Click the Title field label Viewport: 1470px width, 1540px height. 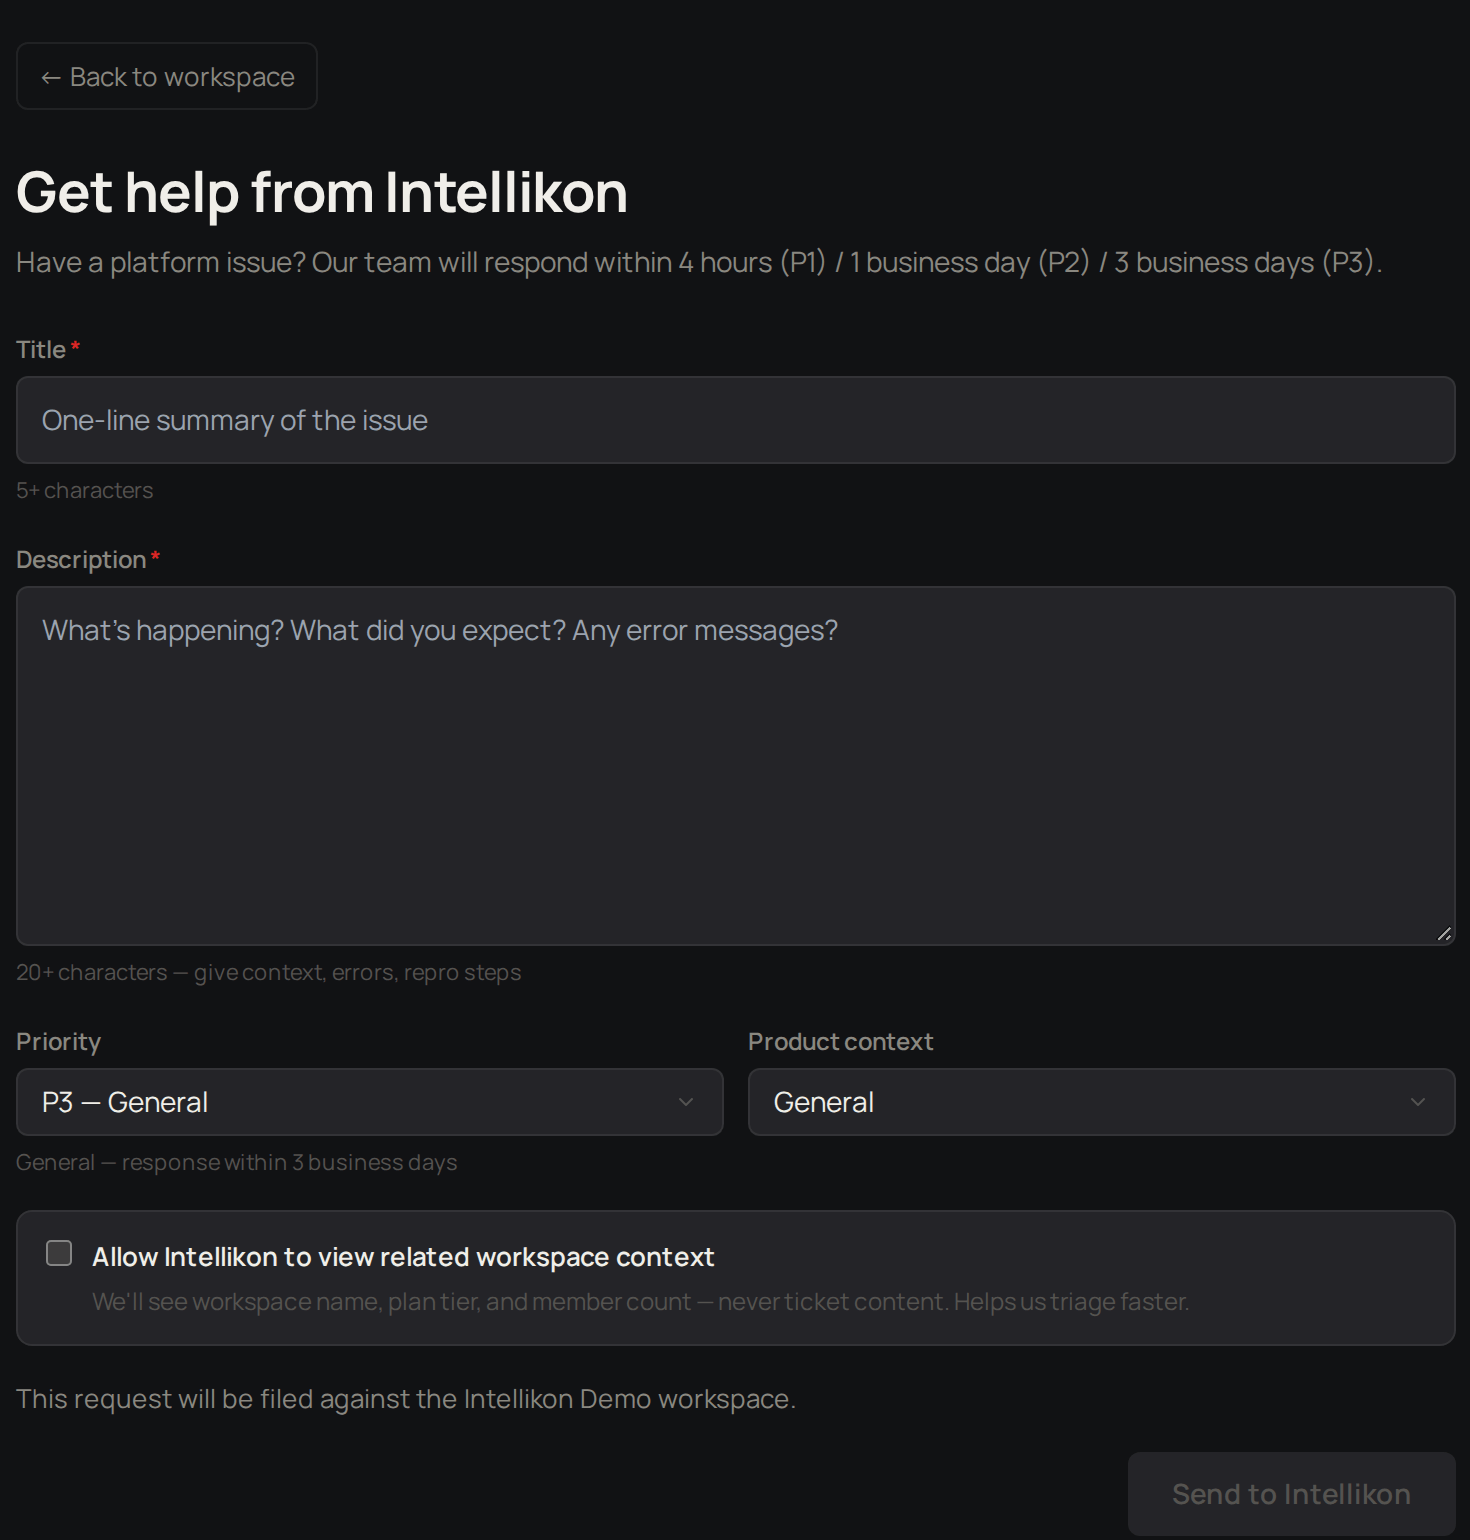coord(41,350)
